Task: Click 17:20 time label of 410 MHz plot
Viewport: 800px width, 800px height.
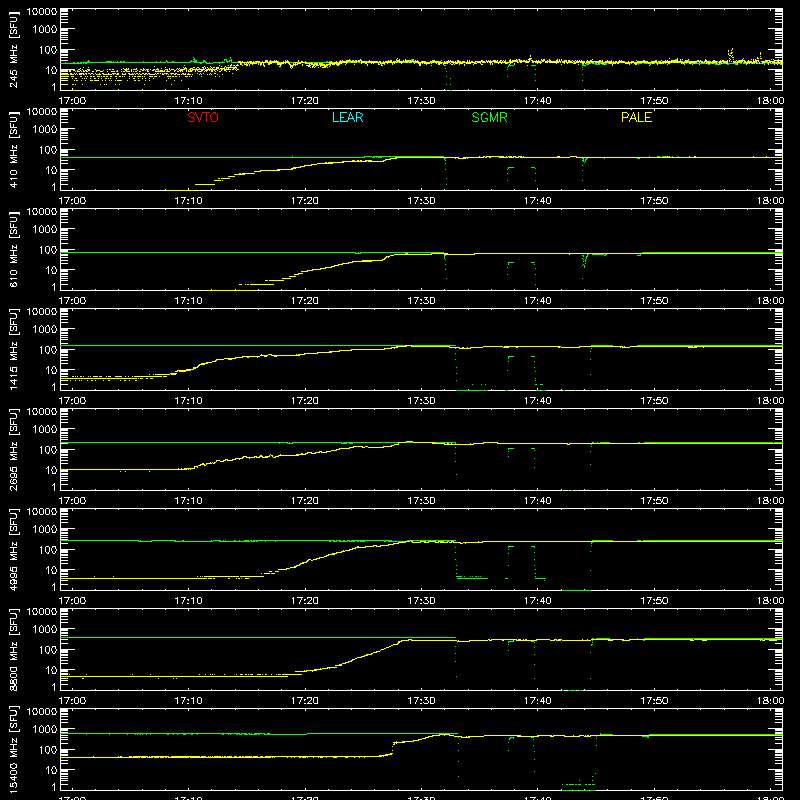Action: pyautogui.click(x=305, y=201)
